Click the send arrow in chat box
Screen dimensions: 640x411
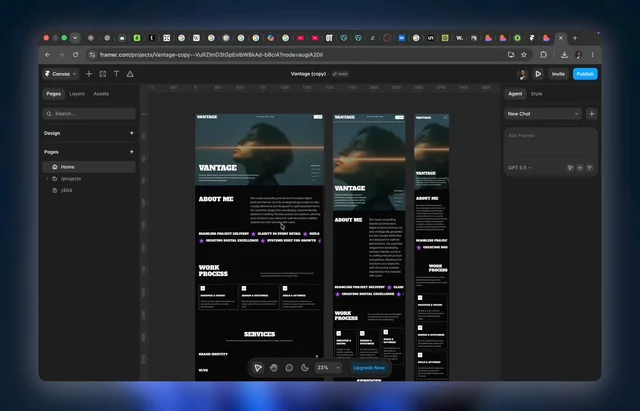tap(589, 168)
